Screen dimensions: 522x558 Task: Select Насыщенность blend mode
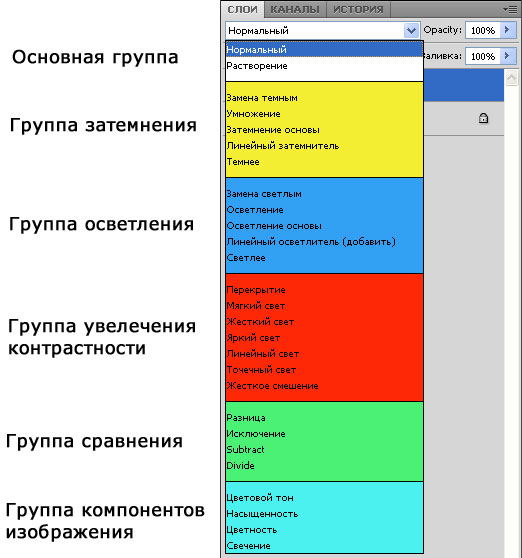pos(324,514)
